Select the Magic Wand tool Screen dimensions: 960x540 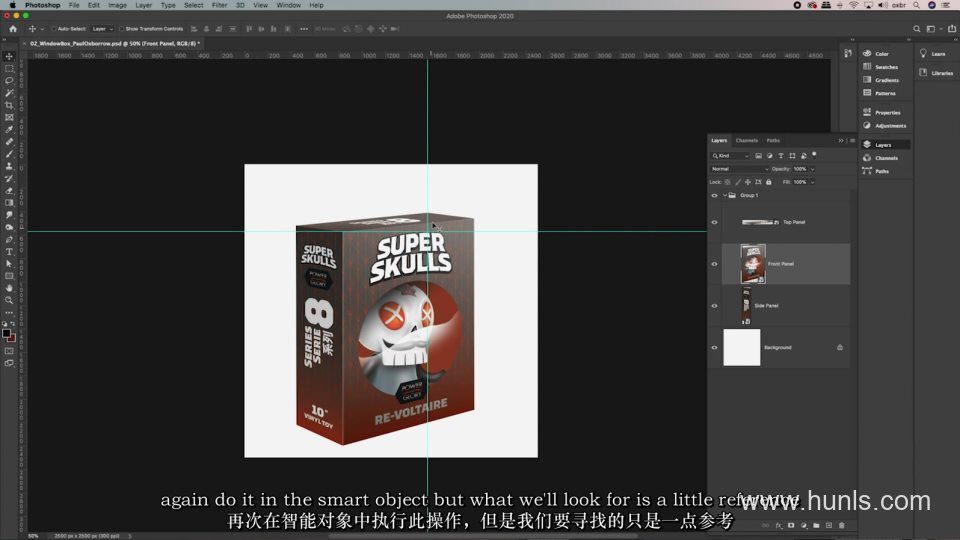(x=9, y=93)
